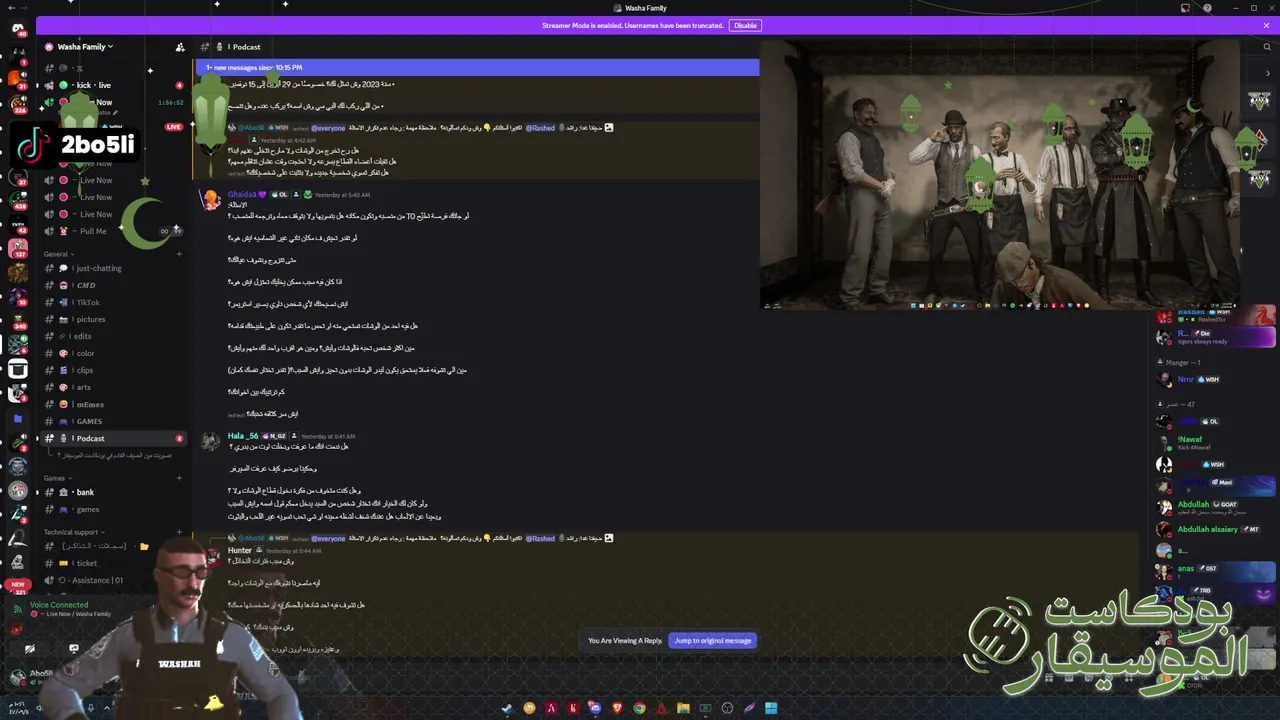Toggle the camera-off button in voice panel
Screen dimensions: 1280x720
pyautogui.click(x=30, y=648)
